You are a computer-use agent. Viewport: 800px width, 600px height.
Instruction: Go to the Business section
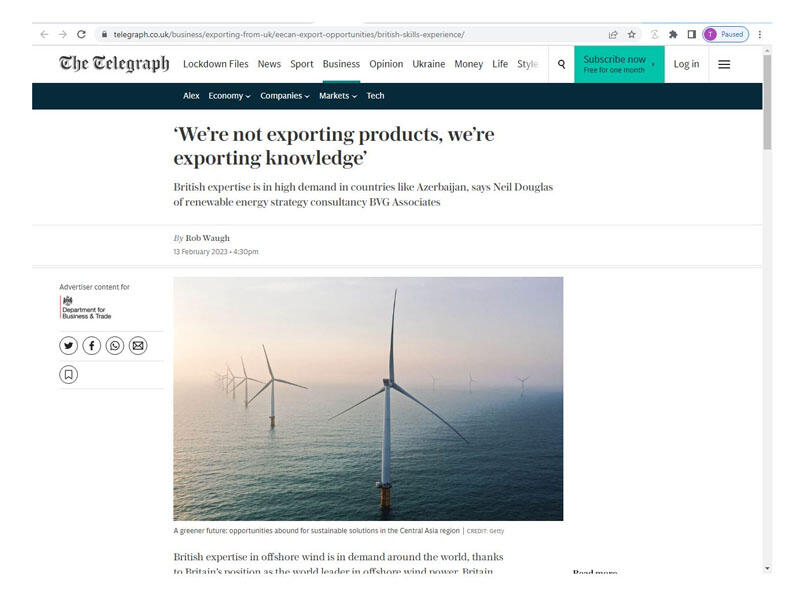point(341,64)
